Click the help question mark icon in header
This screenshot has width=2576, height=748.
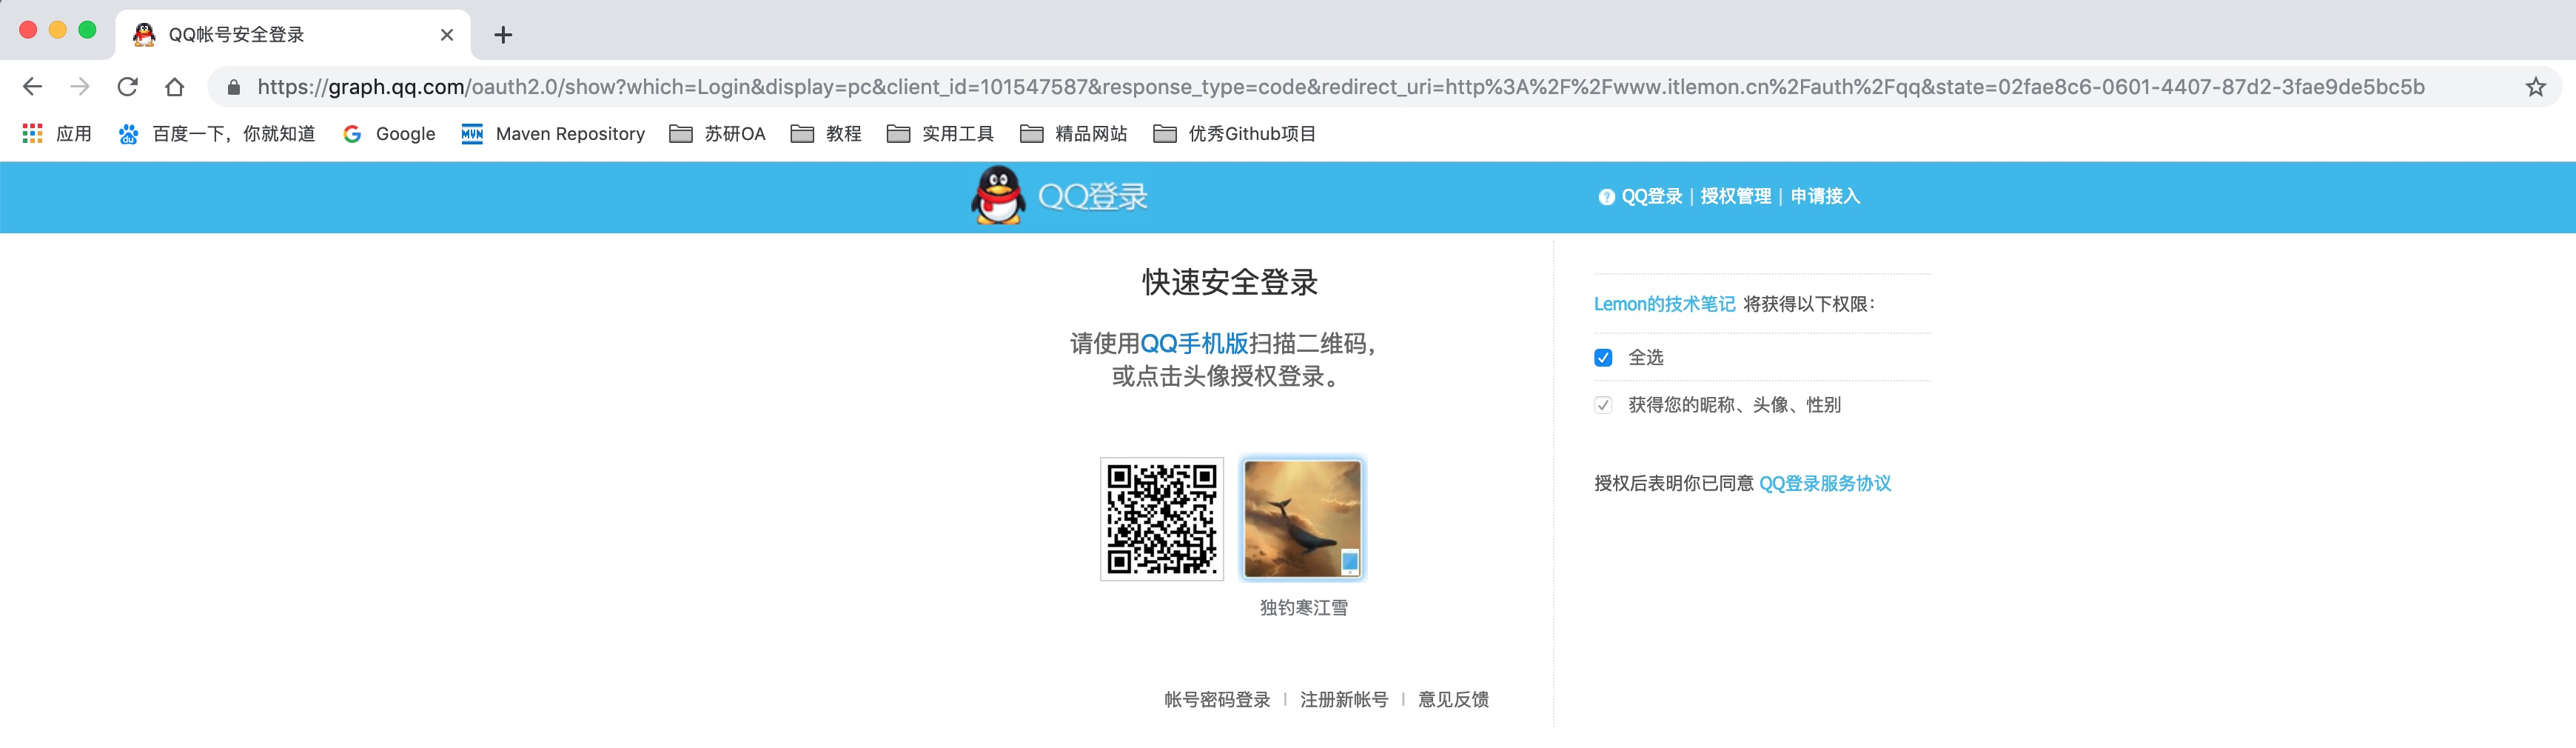1606,197
